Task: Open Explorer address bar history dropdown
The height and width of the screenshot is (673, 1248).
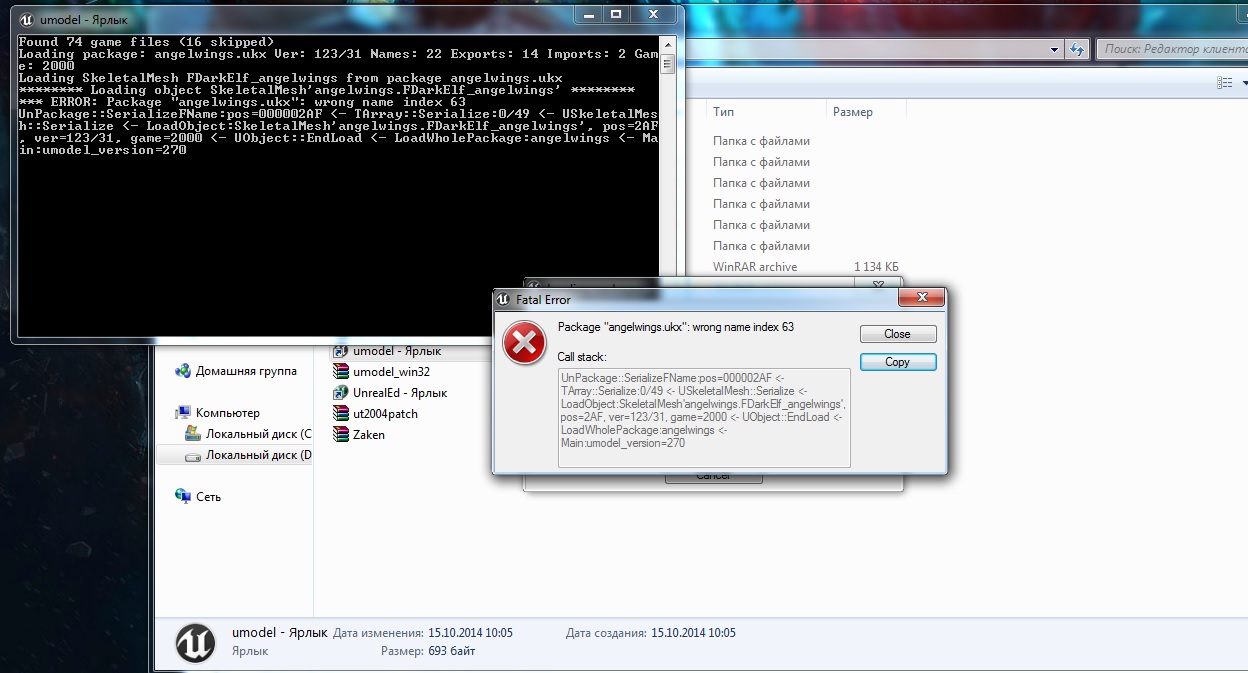Action: 1056,49
